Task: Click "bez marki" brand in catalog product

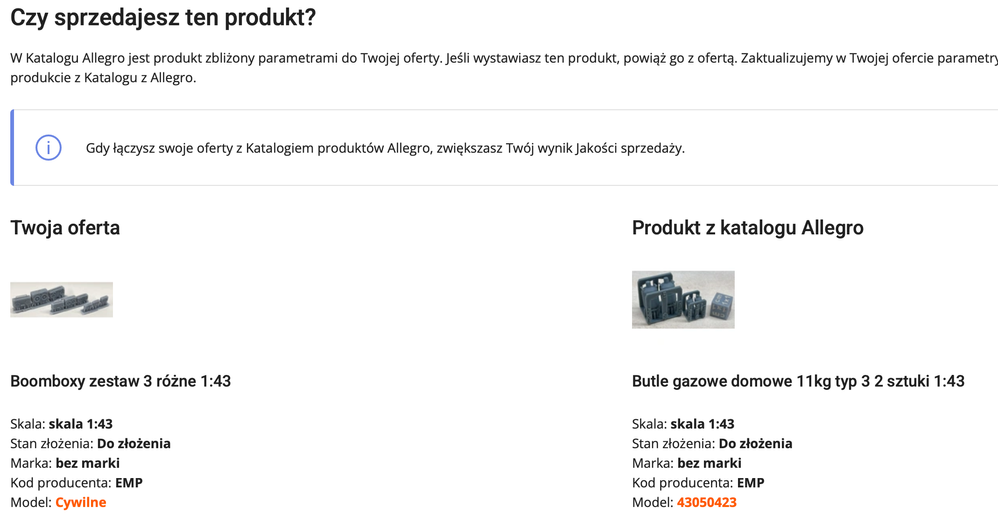Action: pyautogui.click(x=709, y=463)
